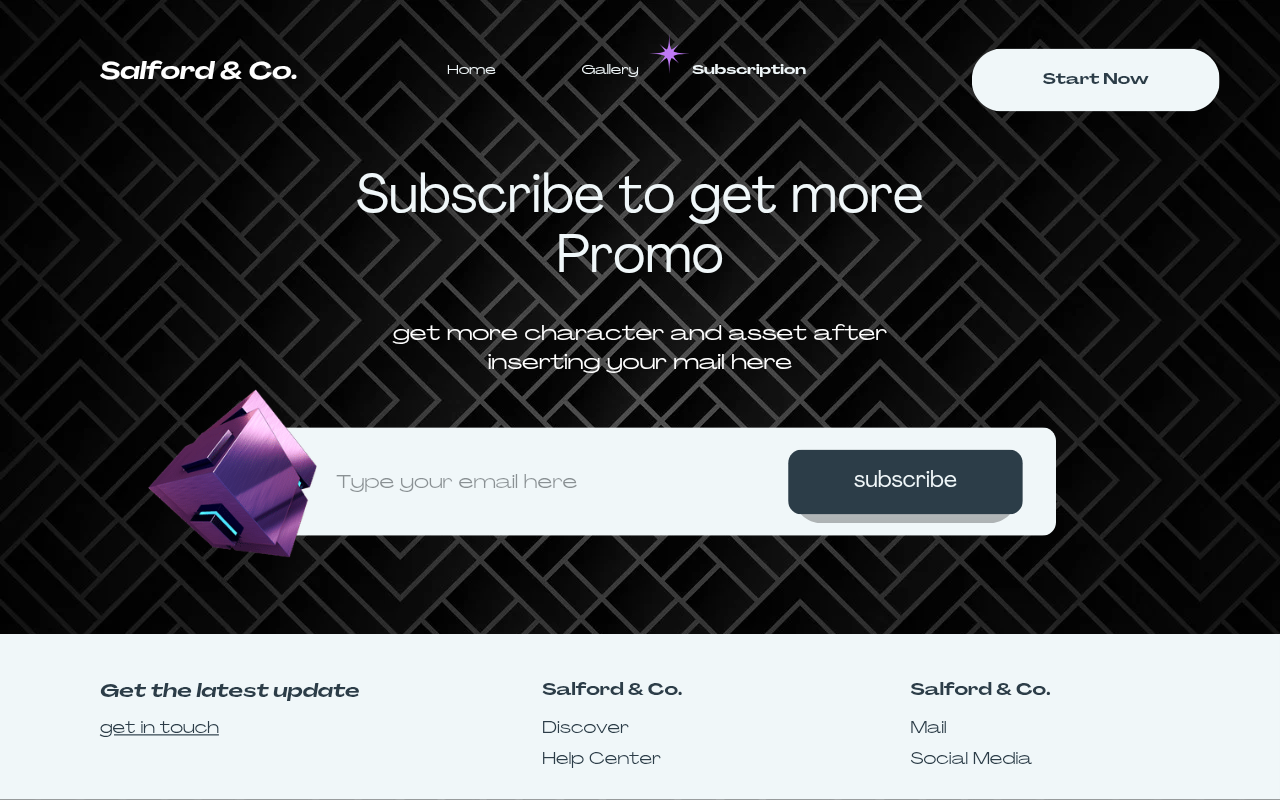This screenshot has height=800, width=1280.
Task: Hit the subscribe button
Action: click(x=904, y=481)
